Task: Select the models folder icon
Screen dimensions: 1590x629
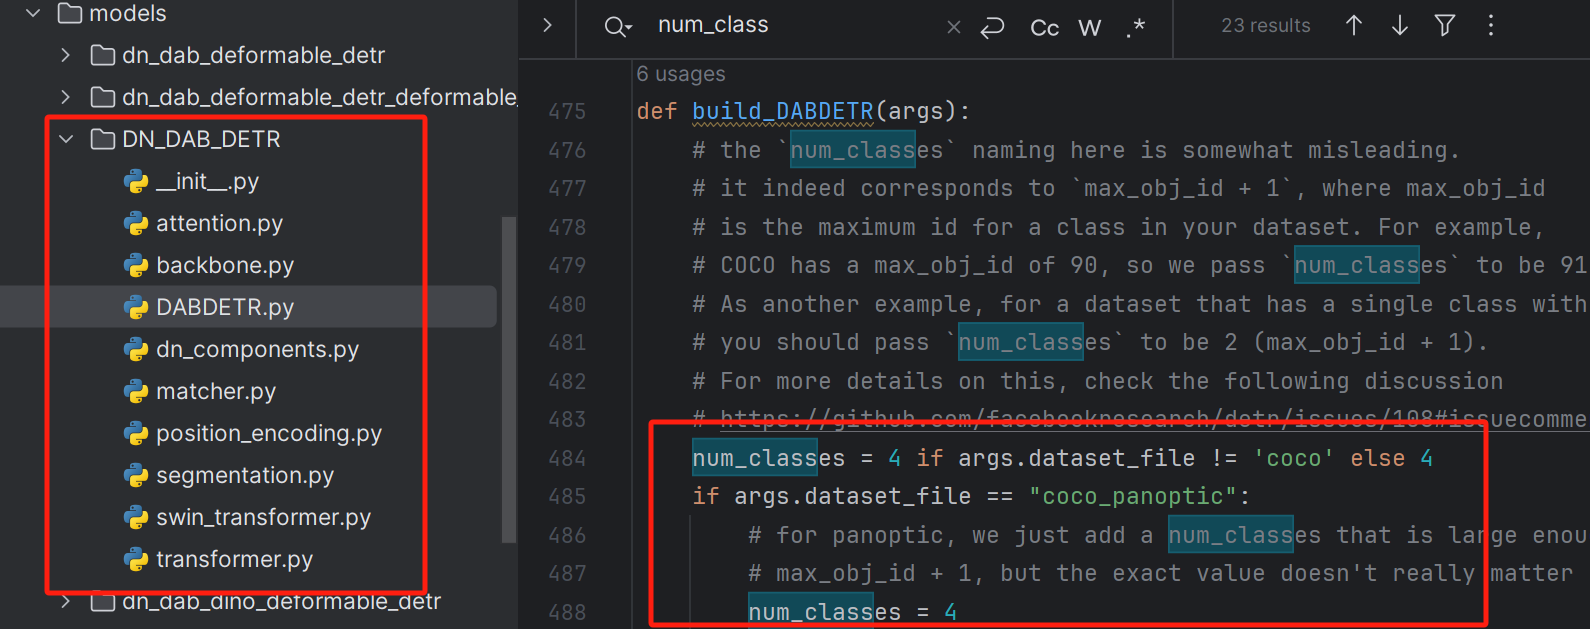Action: coord(70,13)
